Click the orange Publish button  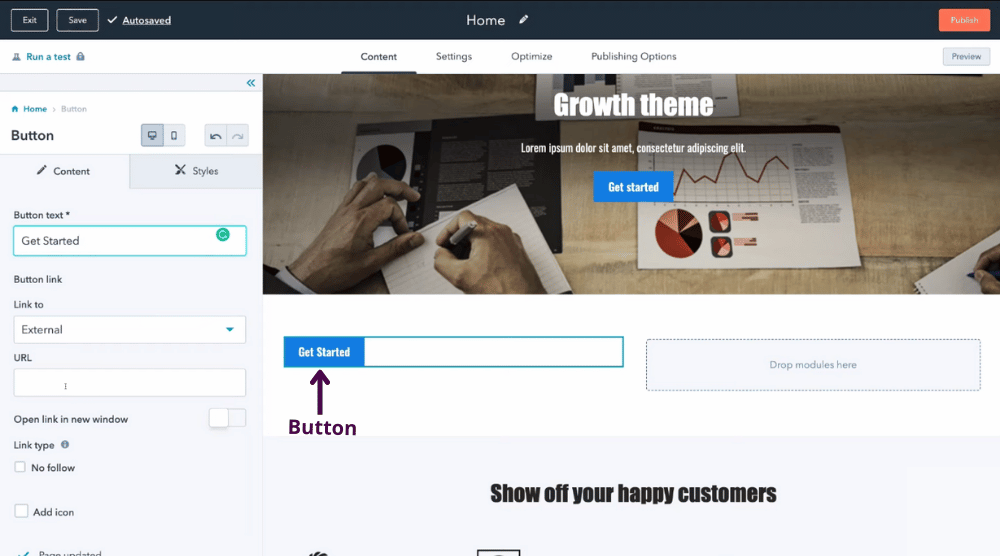[964, 20]
